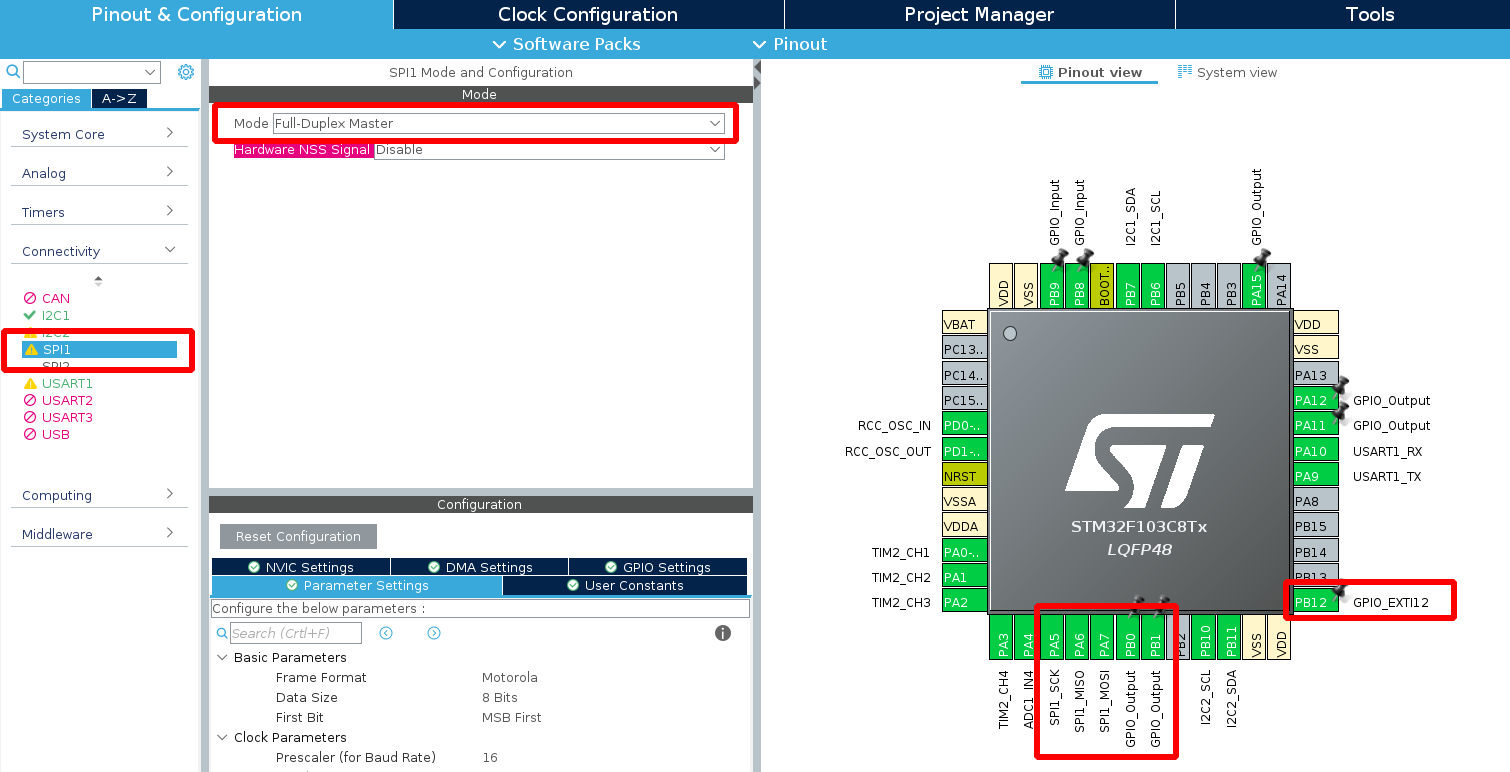1510x772 pixels.
Task: Select pin PA8 on the chip
Action: 1315,501
